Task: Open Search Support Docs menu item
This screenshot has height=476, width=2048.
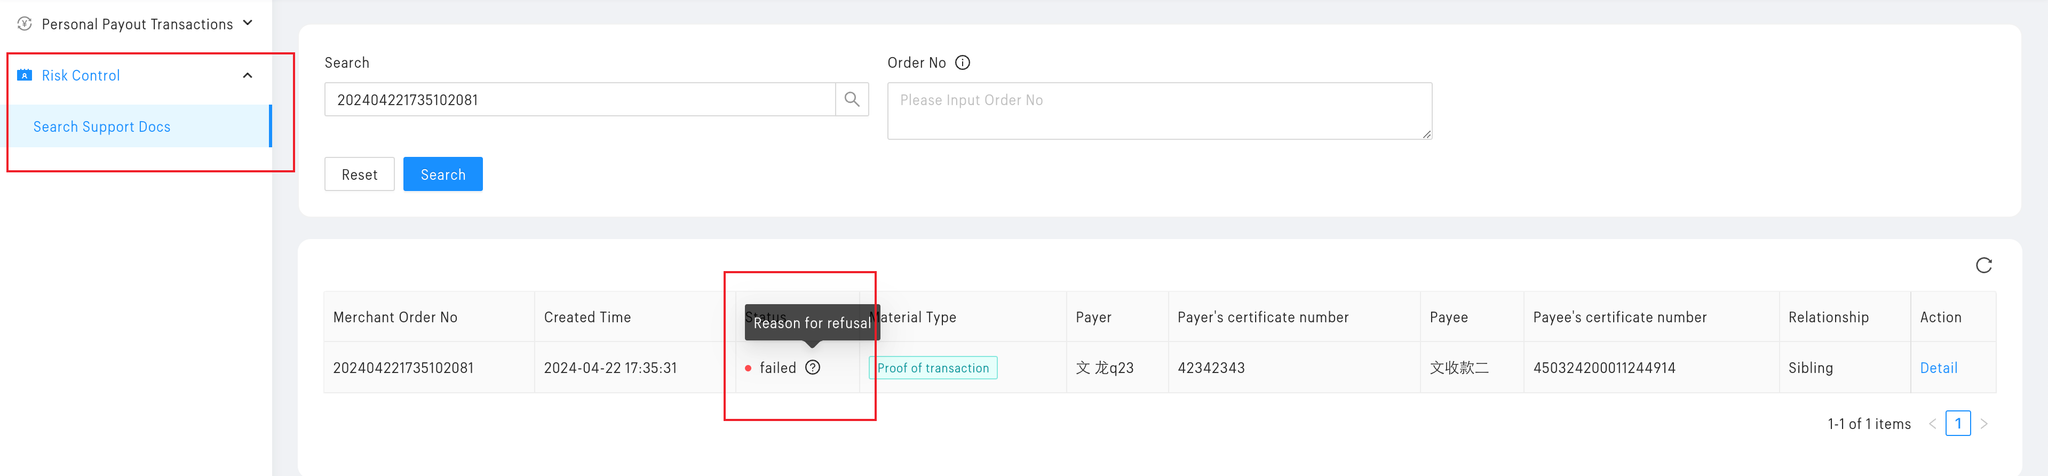Action: 102,127
